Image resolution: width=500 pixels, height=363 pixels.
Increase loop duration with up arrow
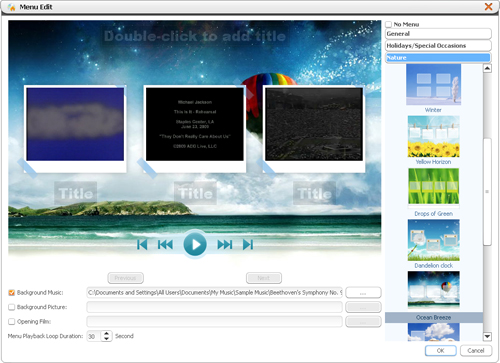[x=106, y=333]
